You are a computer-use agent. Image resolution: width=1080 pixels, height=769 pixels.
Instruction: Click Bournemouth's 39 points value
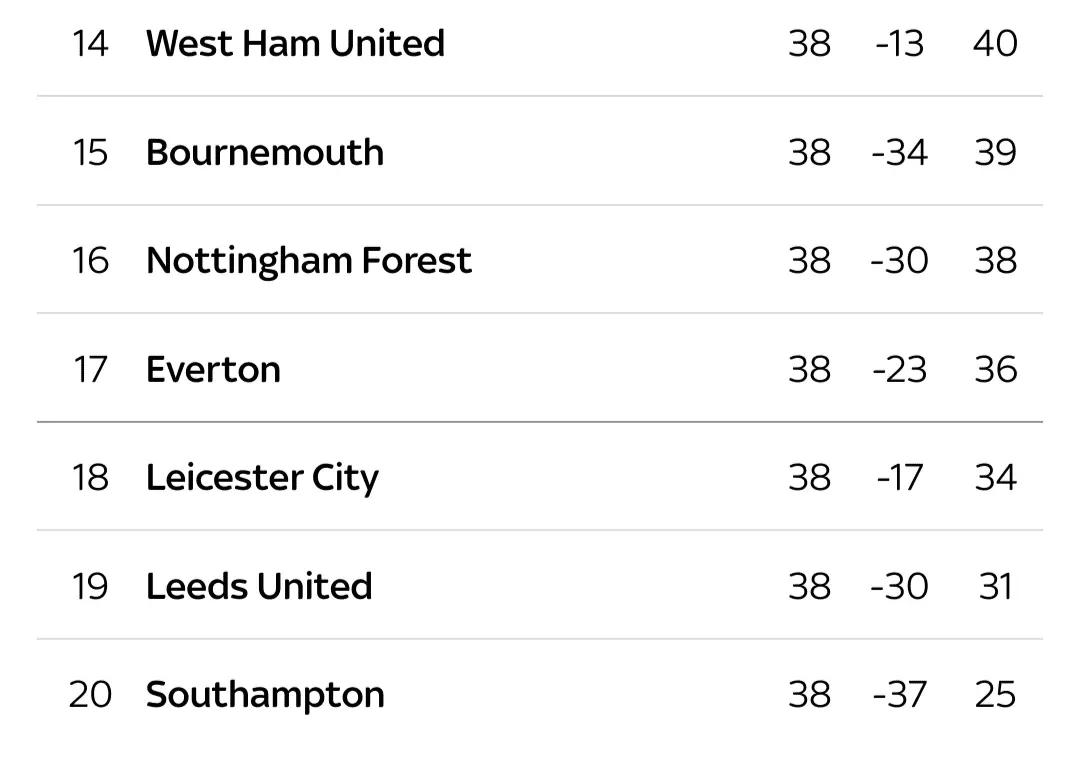point(995,152)
